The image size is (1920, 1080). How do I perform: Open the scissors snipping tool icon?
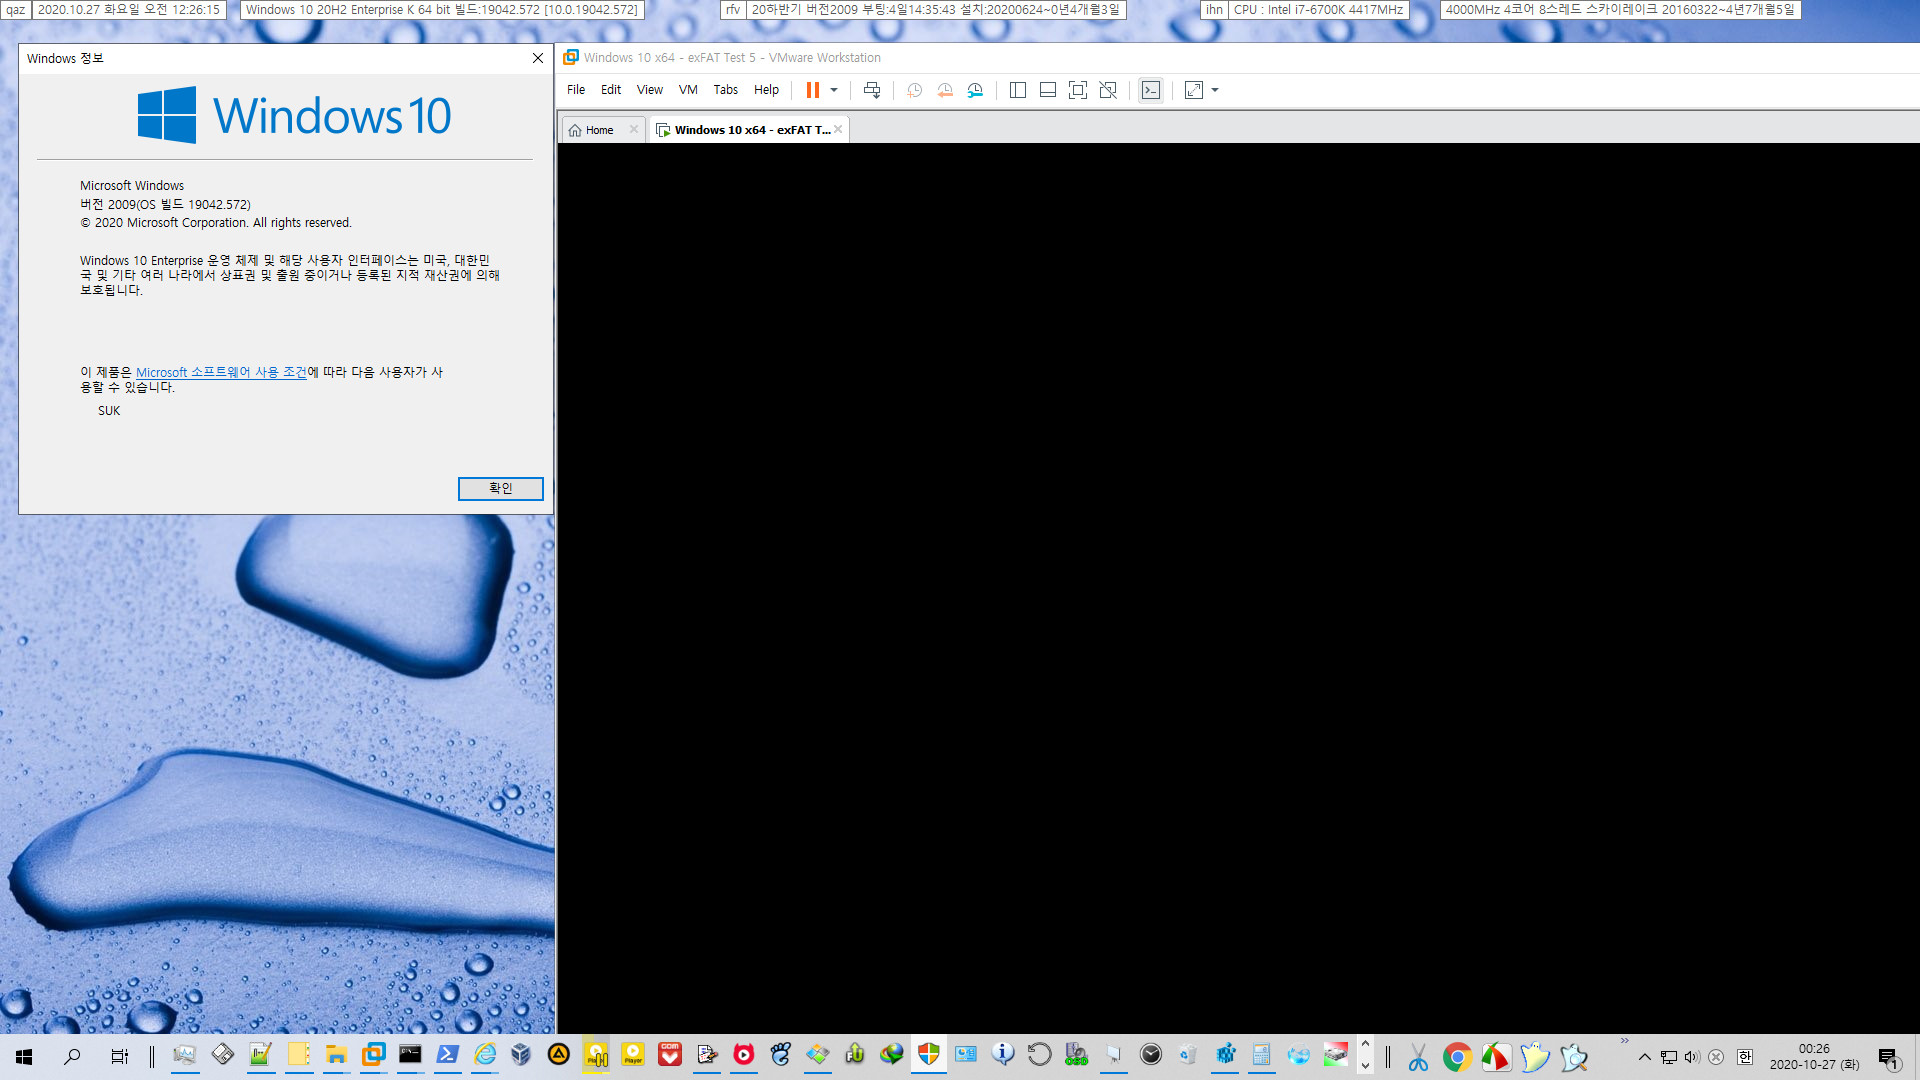click(x=1418, y=1056)
